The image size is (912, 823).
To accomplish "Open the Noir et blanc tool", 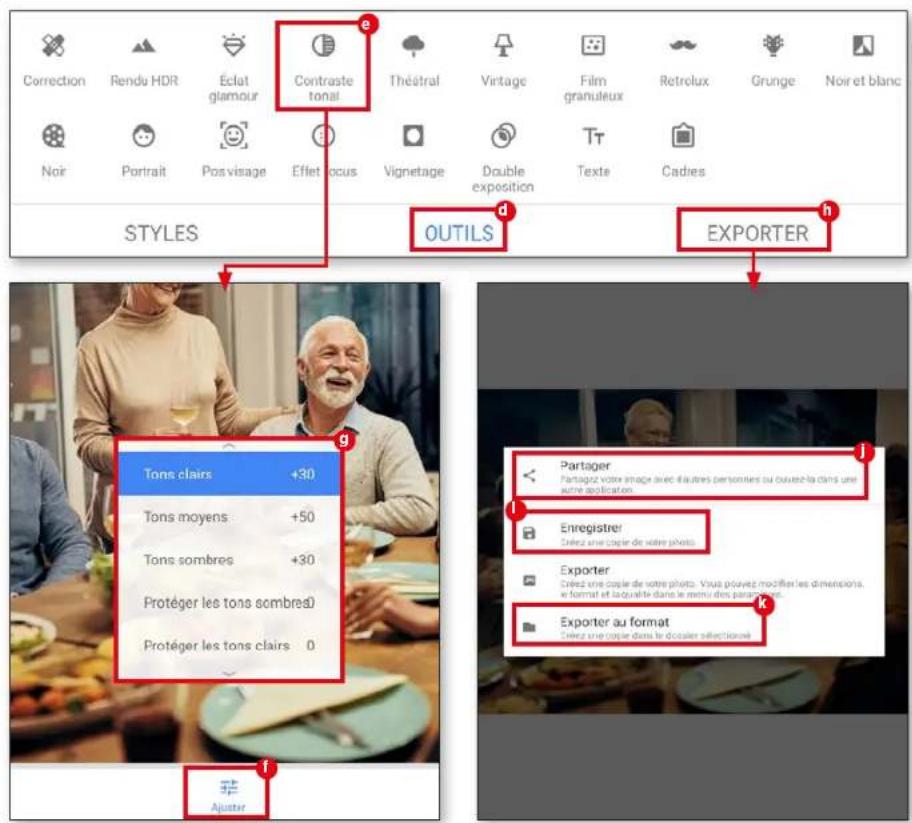I will point(863,60).
